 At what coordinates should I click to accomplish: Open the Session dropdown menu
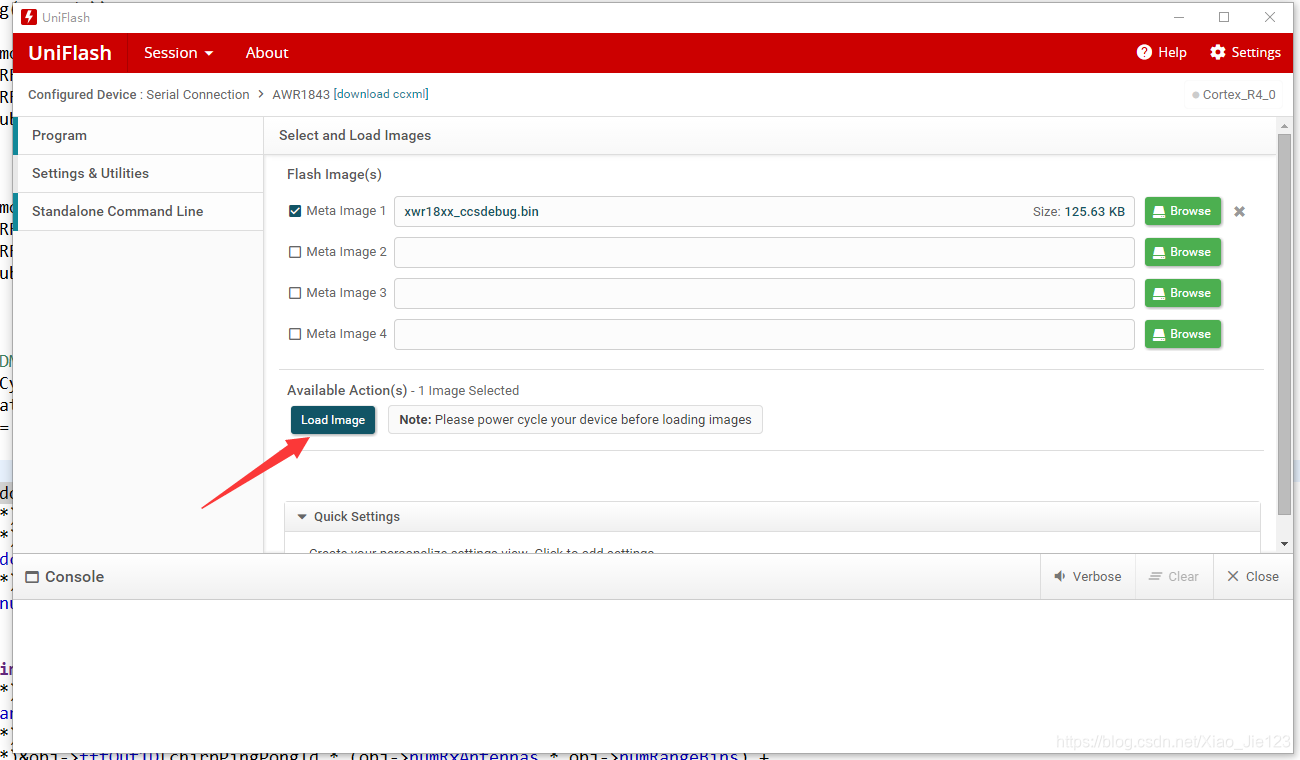pyautogui.click(x=178, y=53)
